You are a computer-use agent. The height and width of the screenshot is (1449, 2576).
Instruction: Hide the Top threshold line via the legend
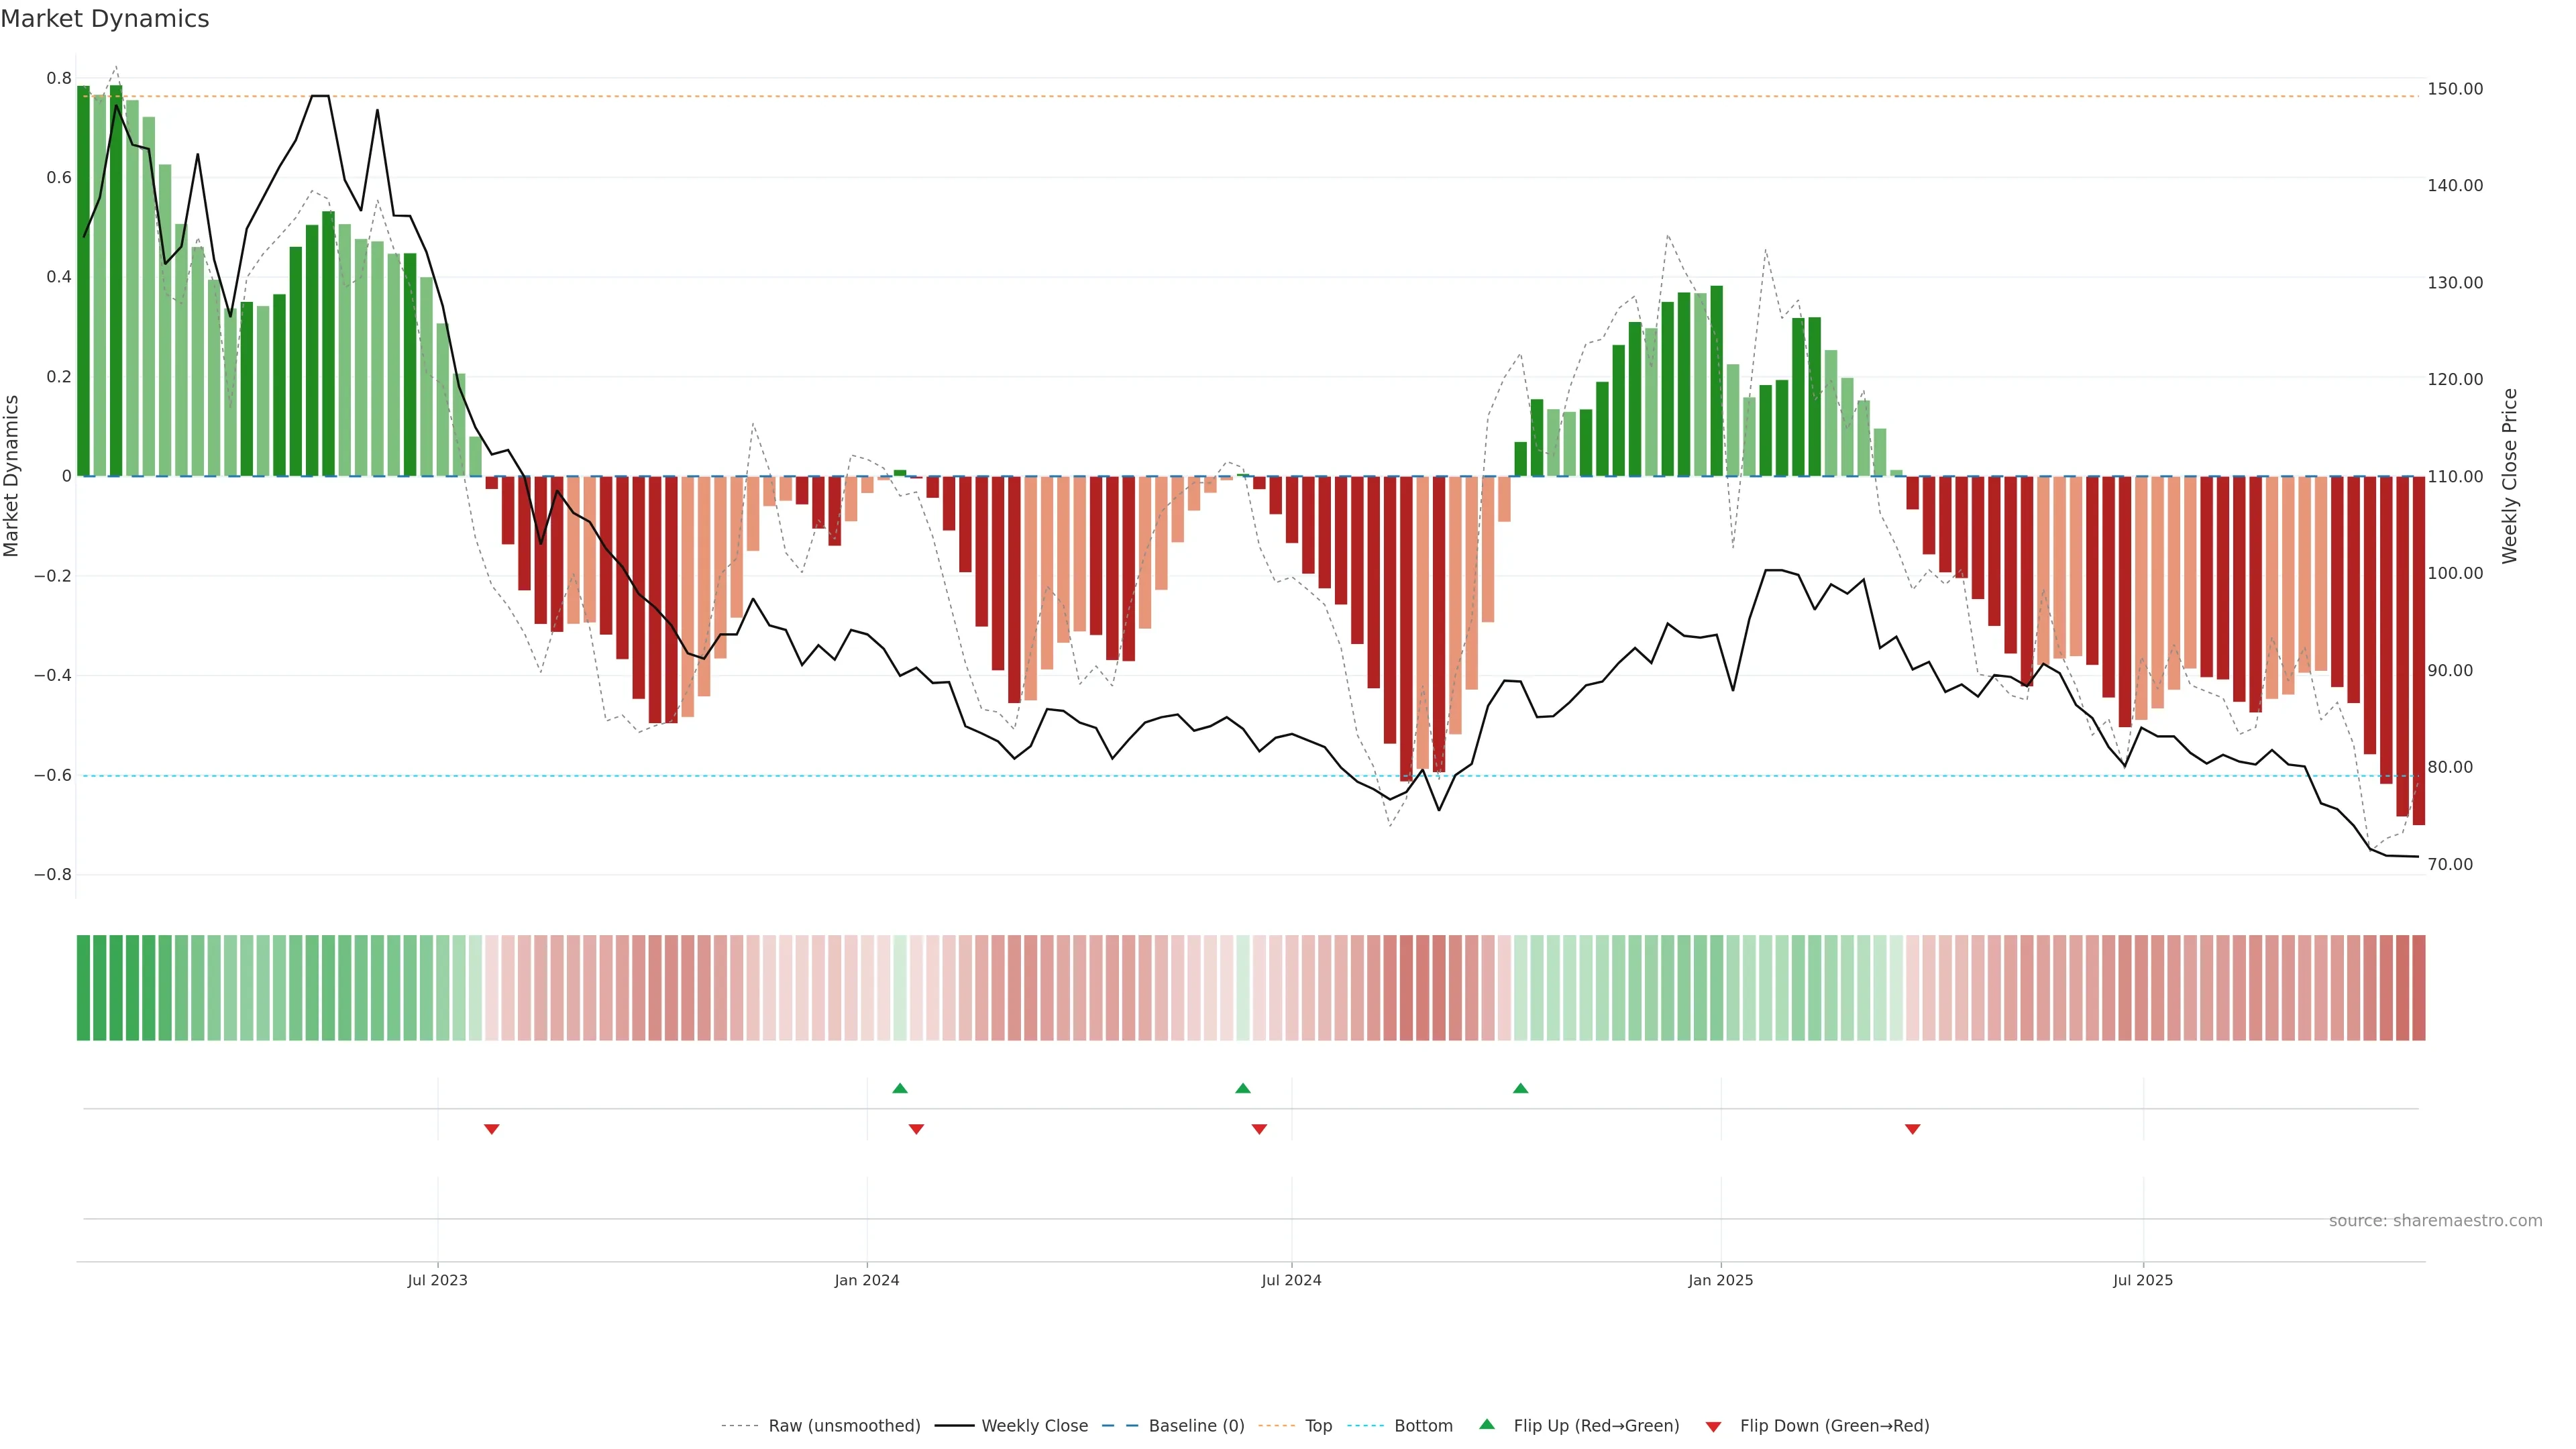pyautogui.click(x=1318, y=1426)
